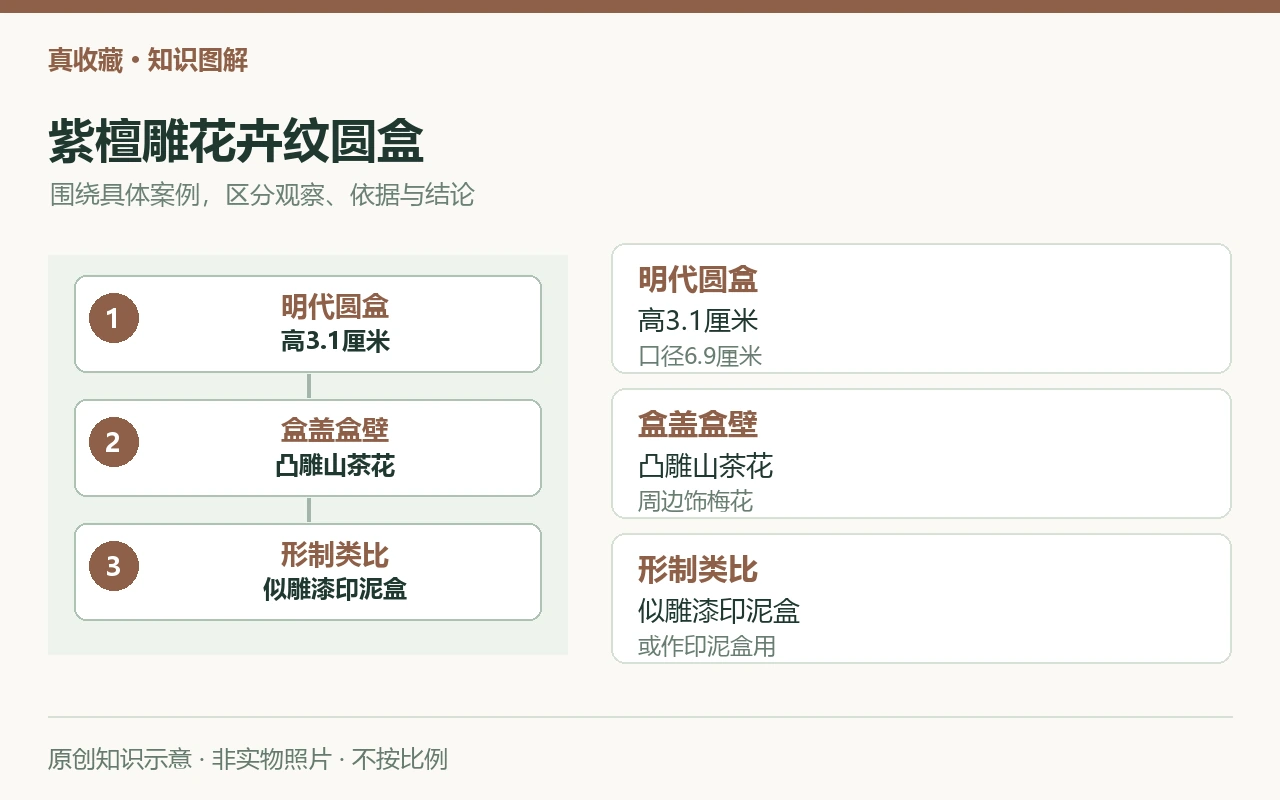Click 凸雕山茶花 line in right card
Viewport: 1280px width, 800px height.
coord(705,466)
